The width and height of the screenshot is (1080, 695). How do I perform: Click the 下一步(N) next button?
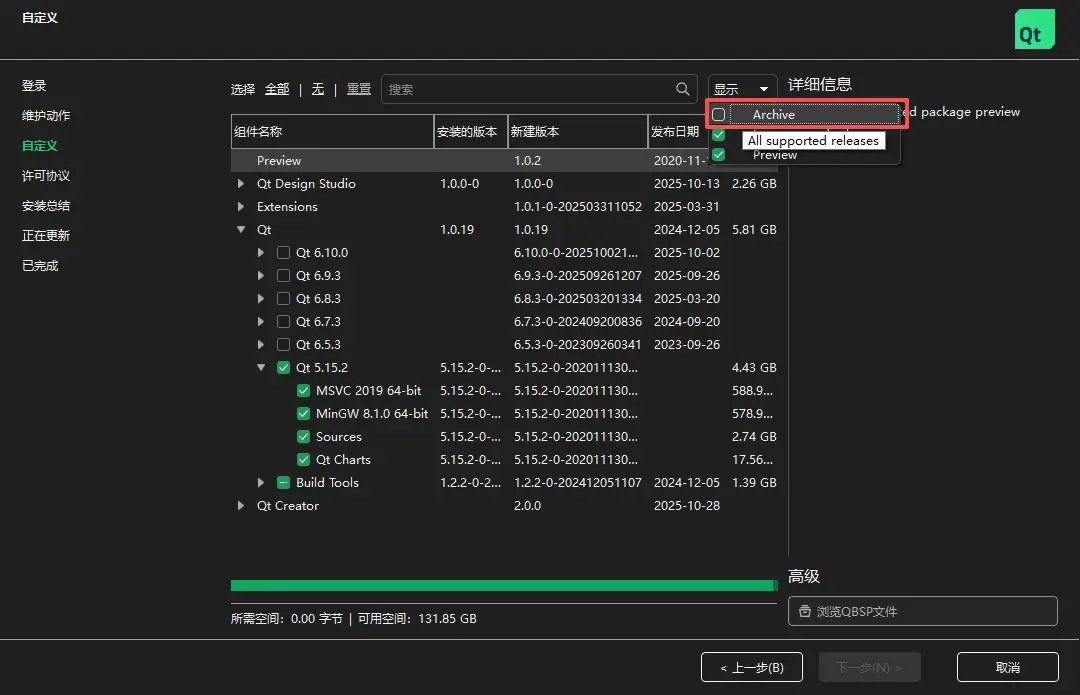869,667
